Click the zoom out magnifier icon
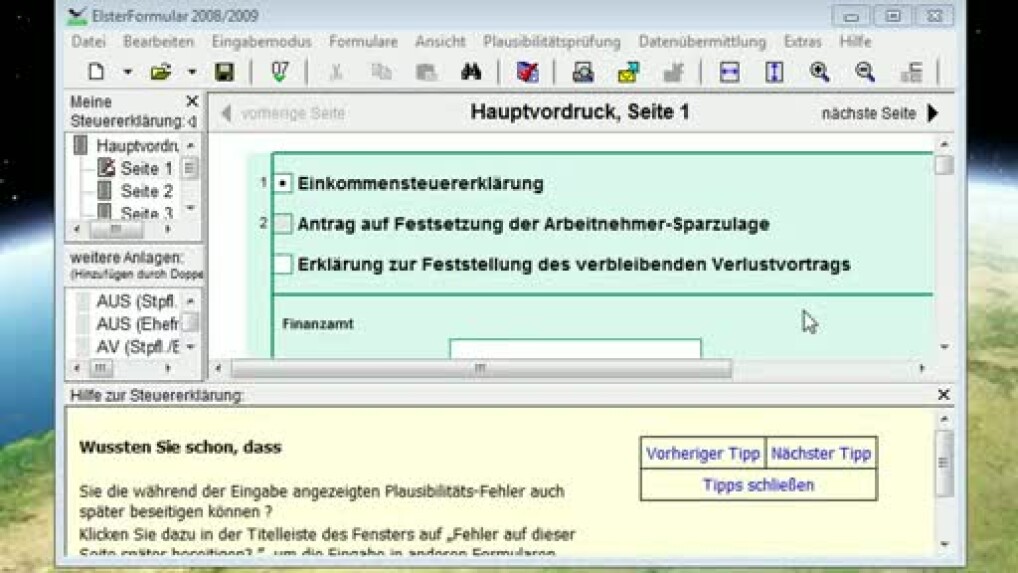Viewport: 1018px width, 573px height. (x=865, y=72)
